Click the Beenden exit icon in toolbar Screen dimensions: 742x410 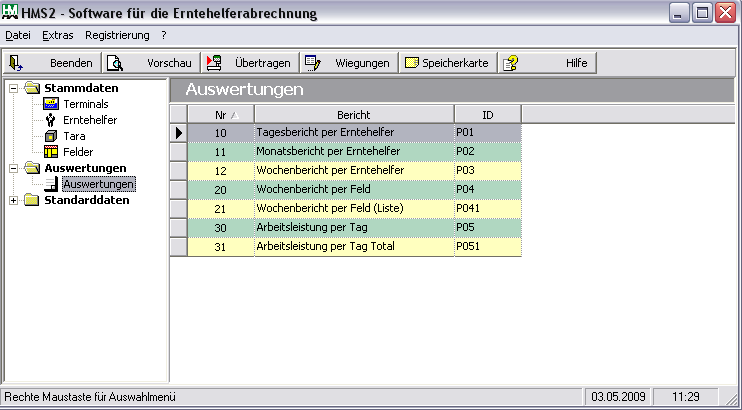pyautogui.click(x=17, y=63)
